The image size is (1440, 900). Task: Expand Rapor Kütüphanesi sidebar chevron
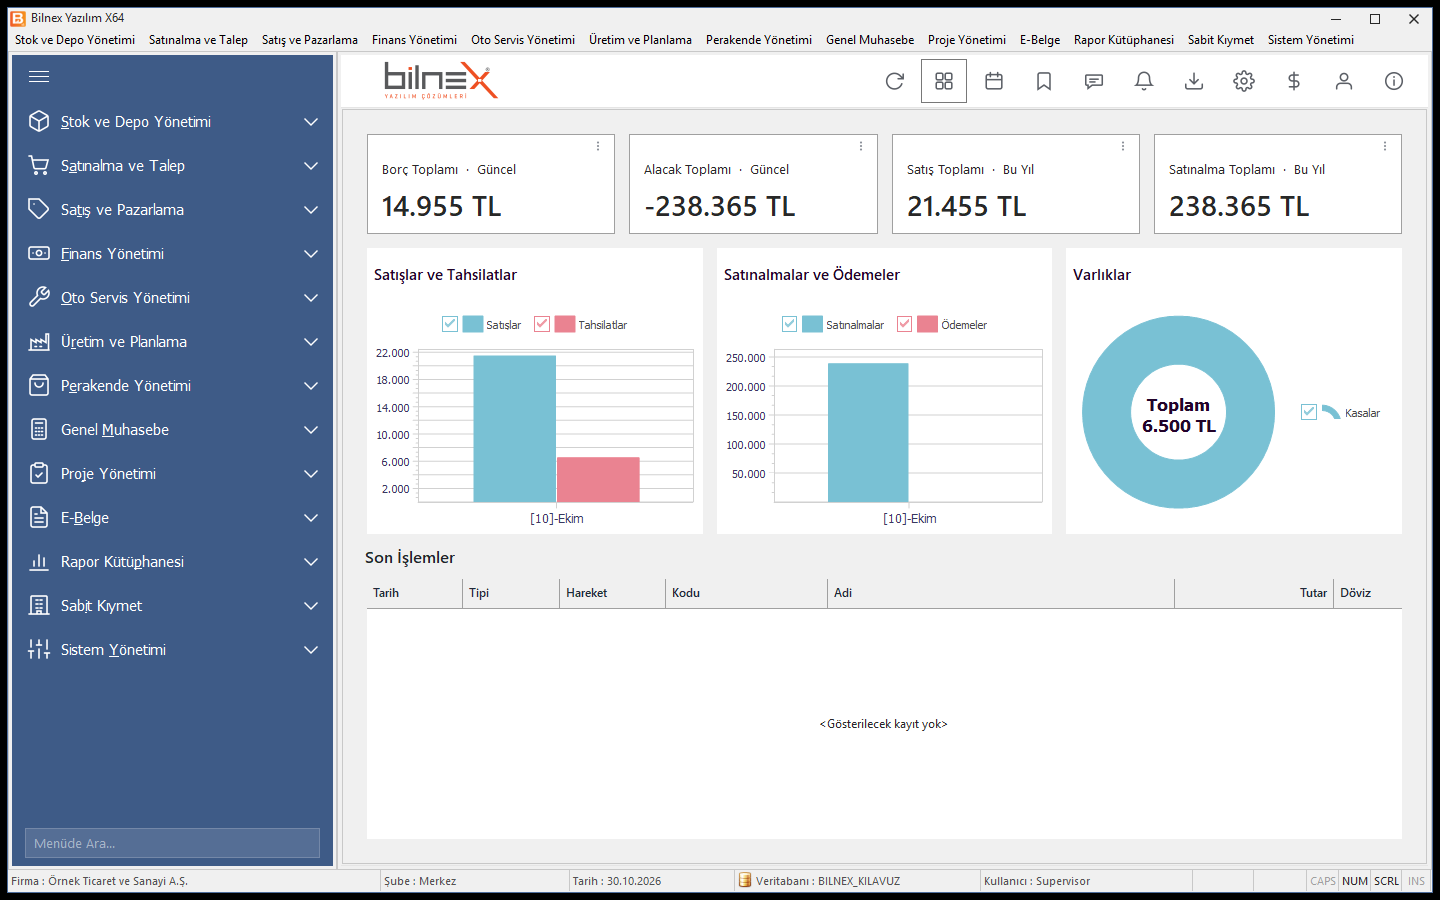(311, 562)
